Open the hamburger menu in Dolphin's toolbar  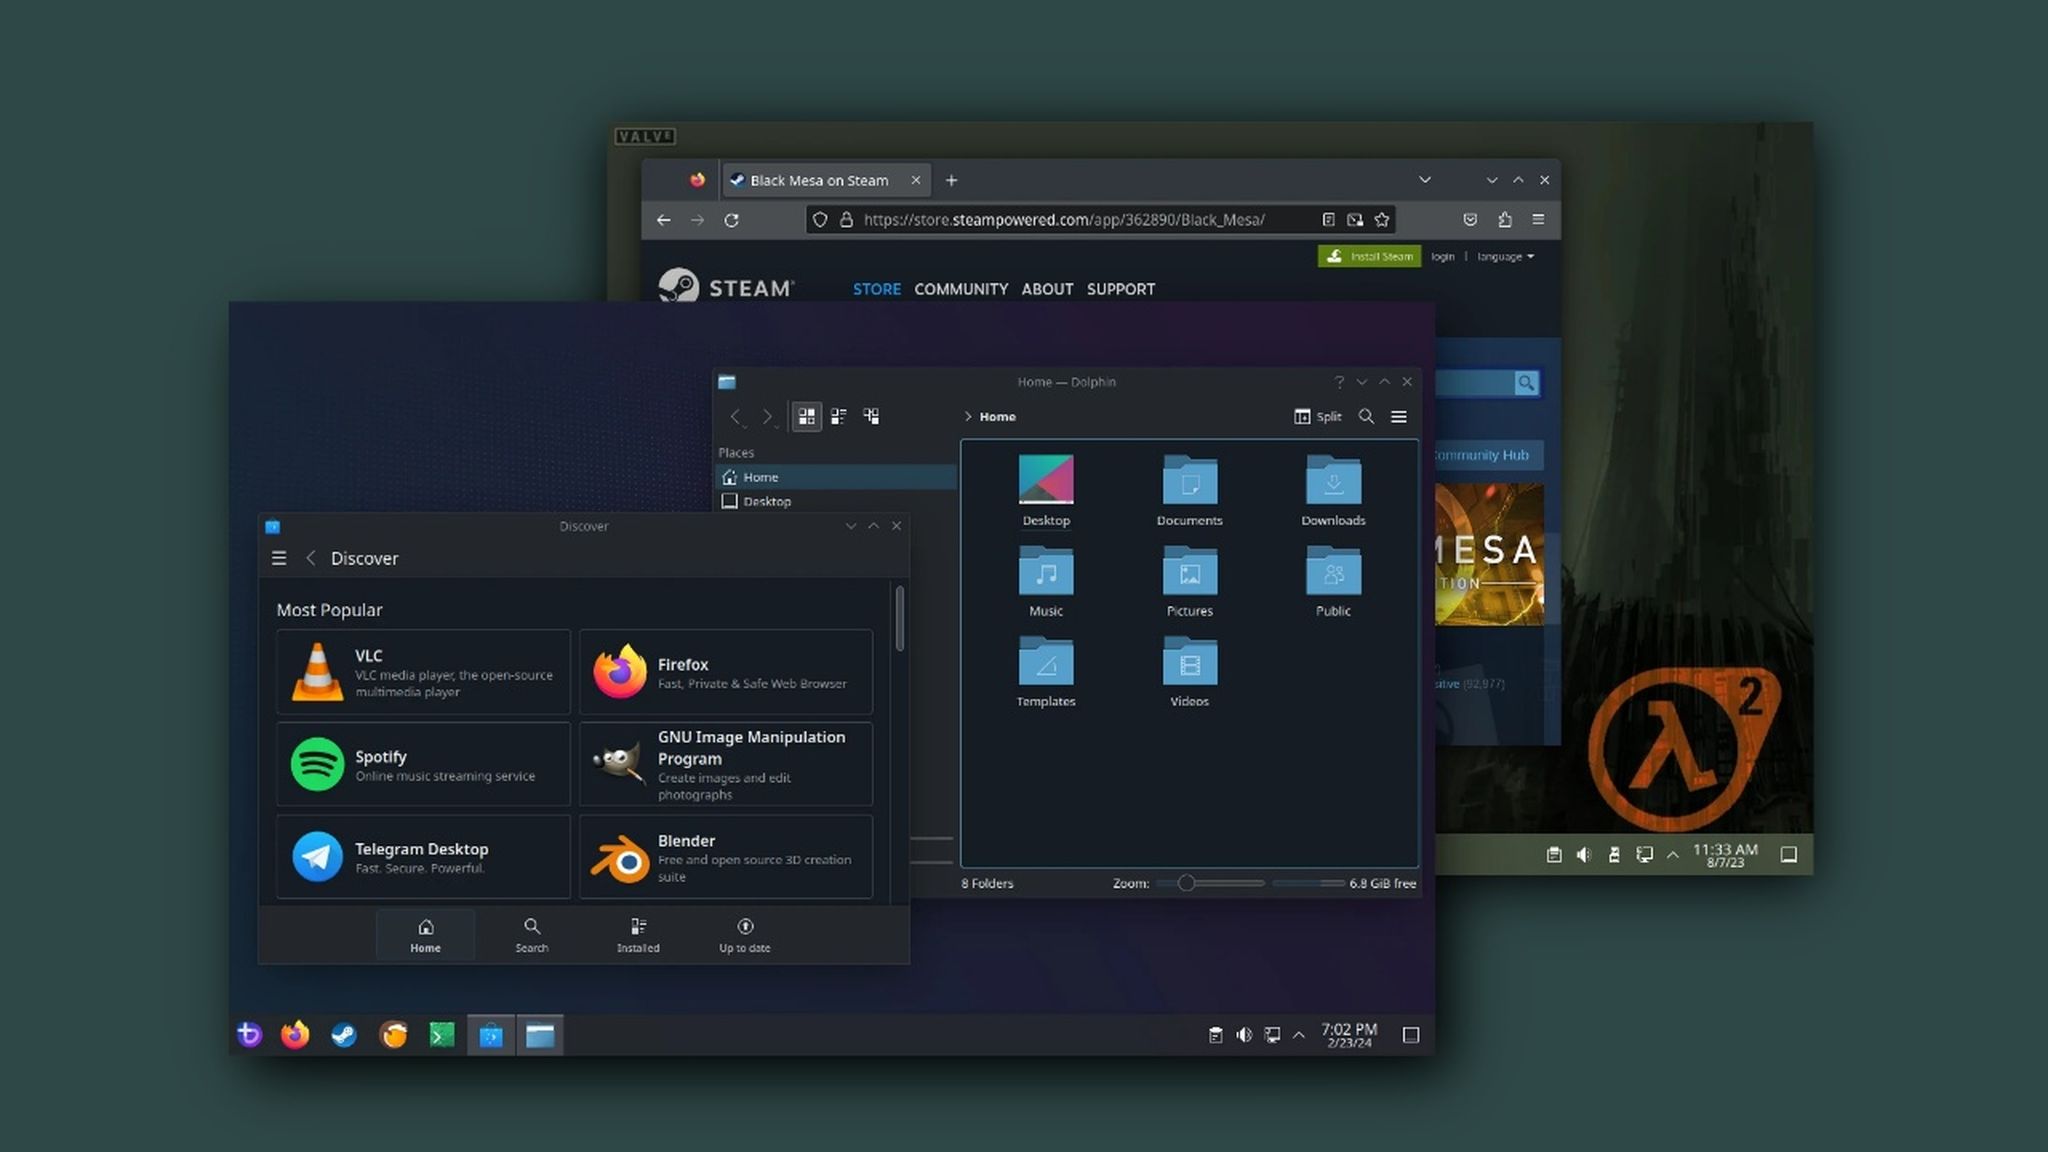pyautogui.click(x=1398, y=416)
